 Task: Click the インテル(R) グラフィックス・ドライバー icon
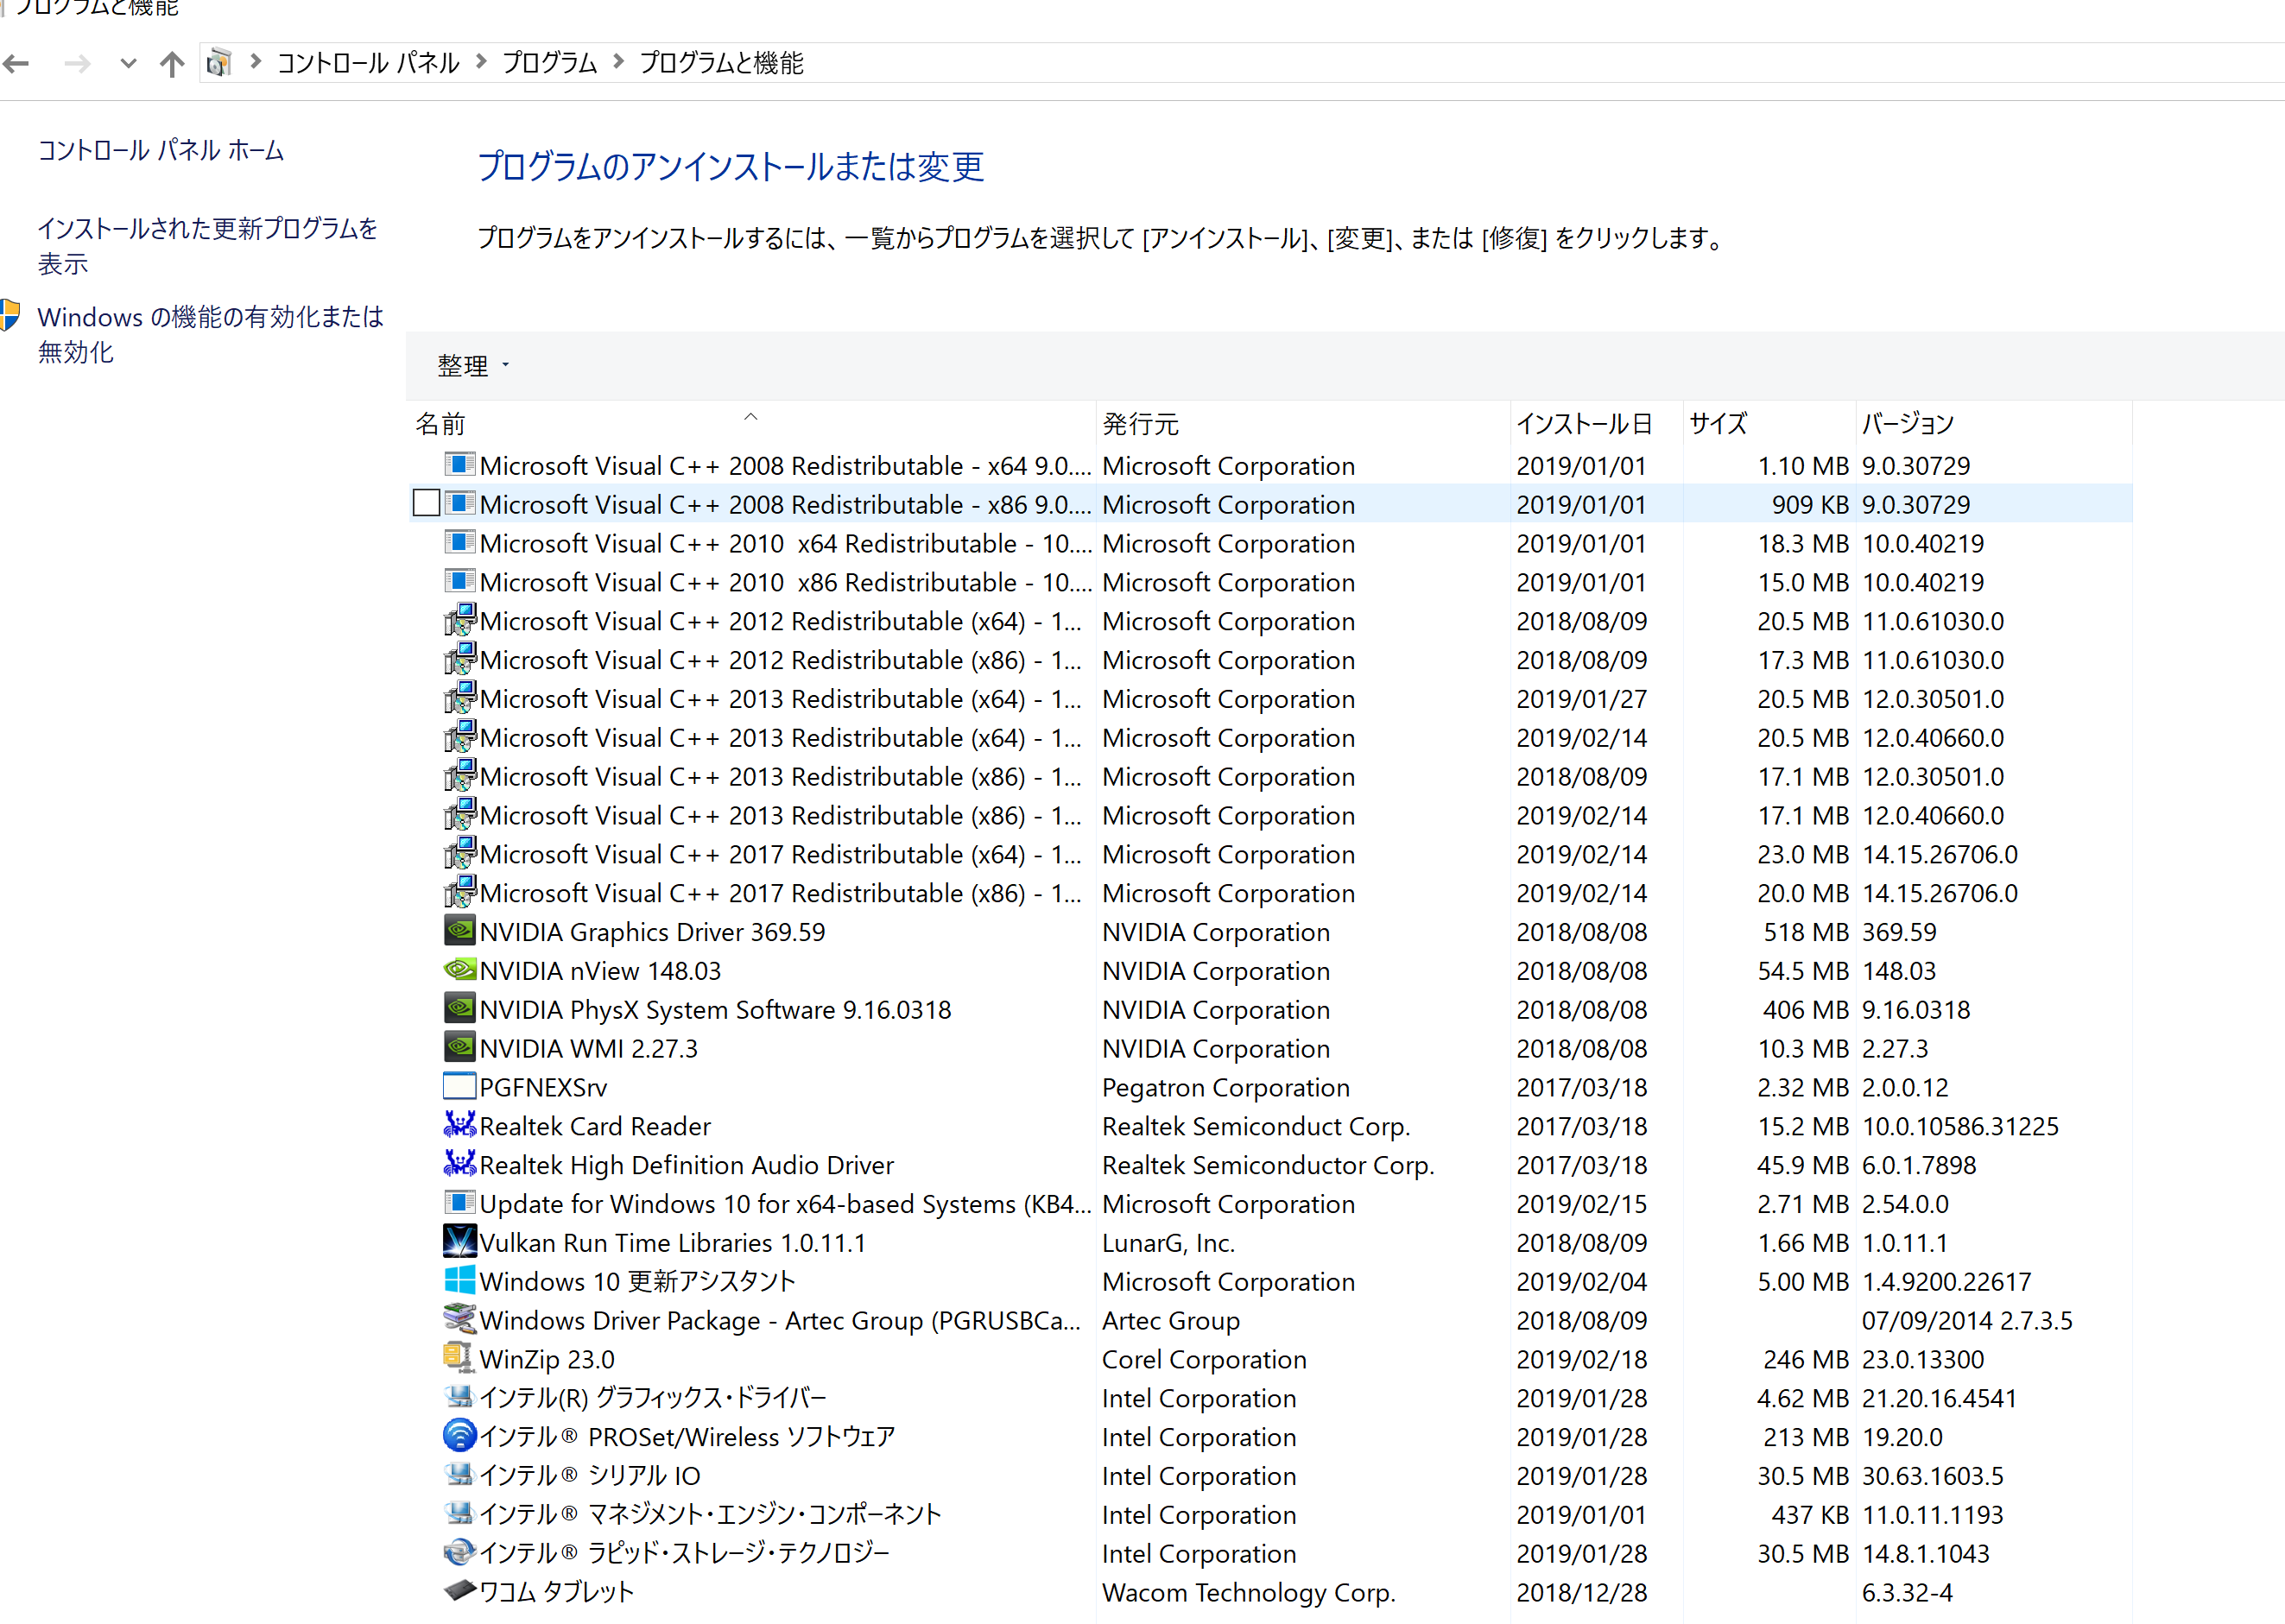point(459,1397)
